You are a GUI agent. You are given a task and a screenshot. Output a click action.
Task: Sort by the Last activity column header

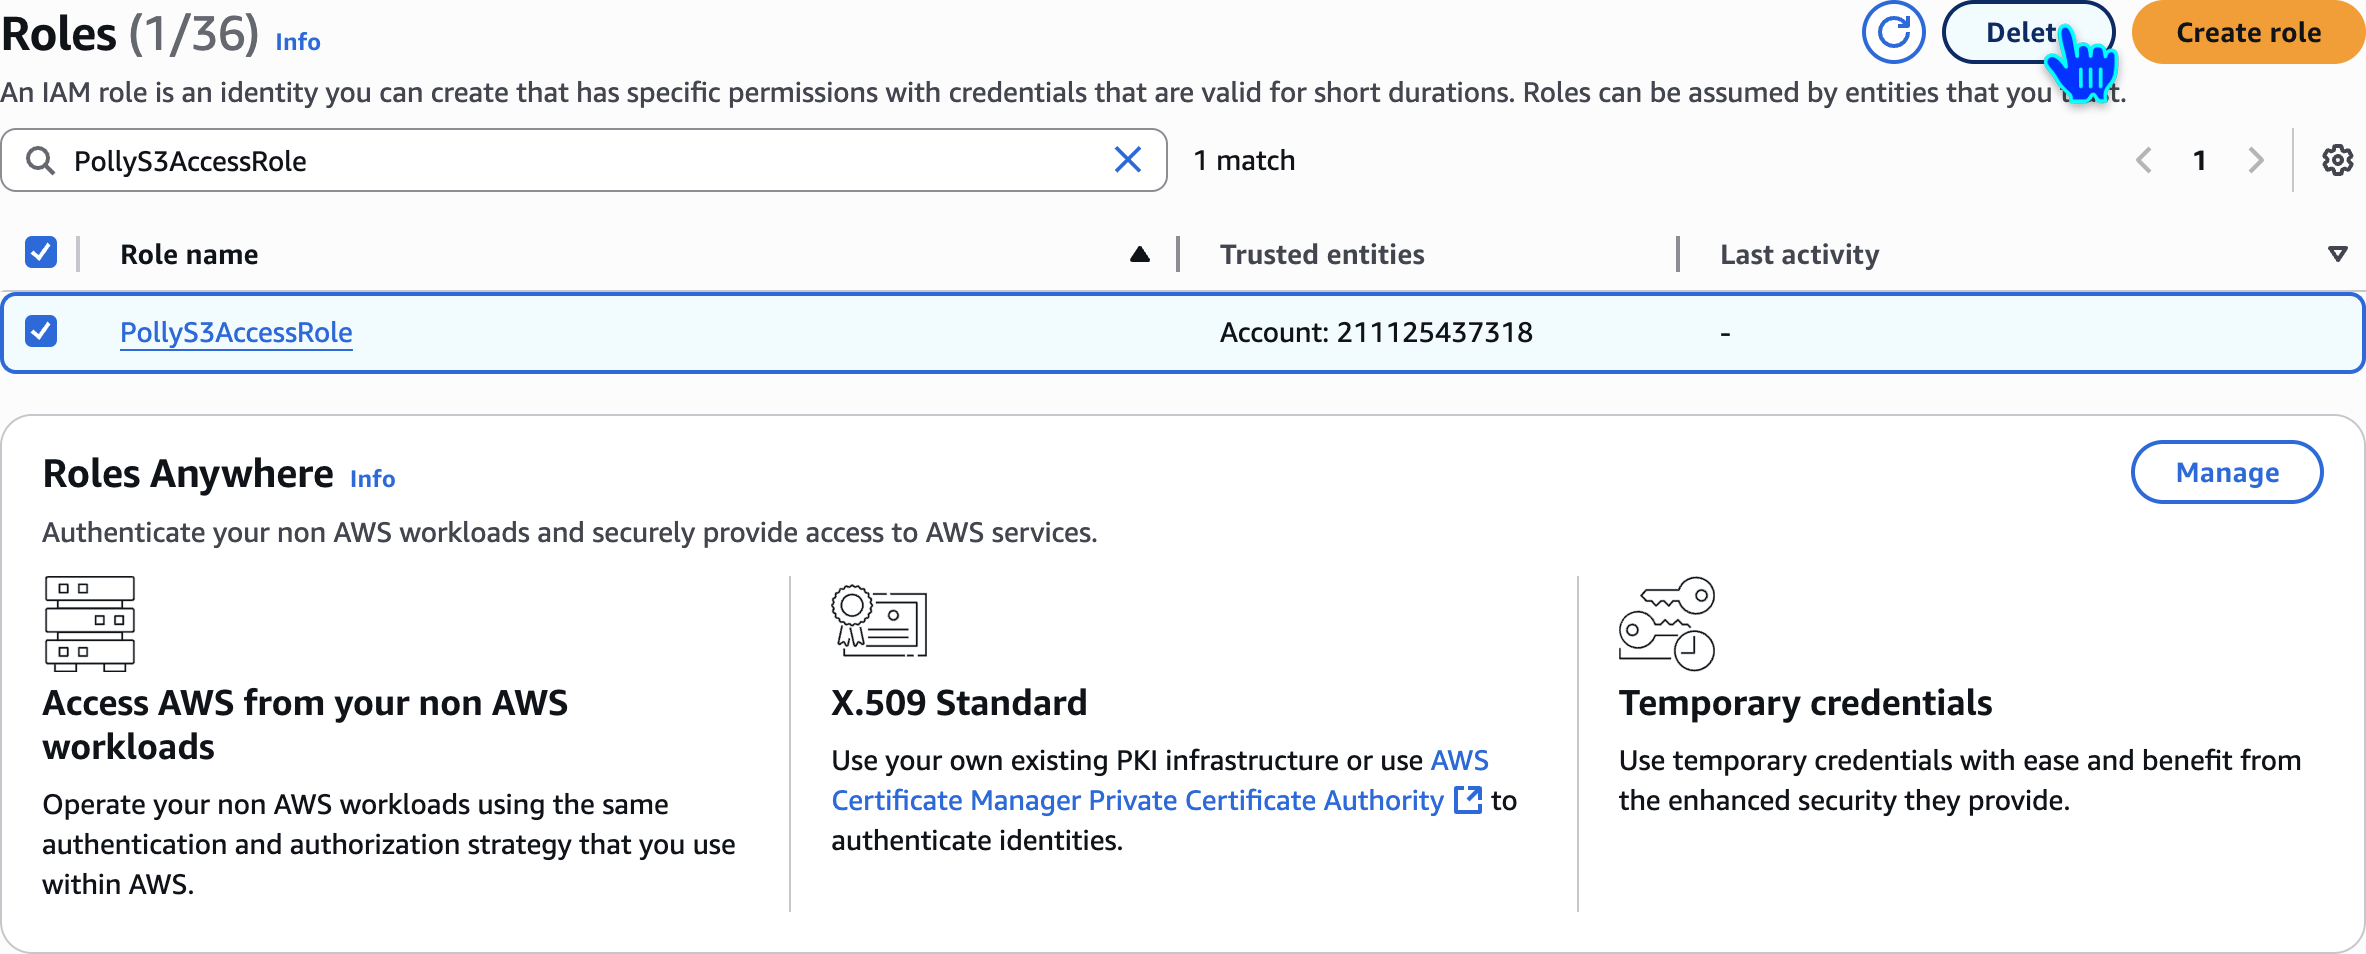click(1800, 254)
